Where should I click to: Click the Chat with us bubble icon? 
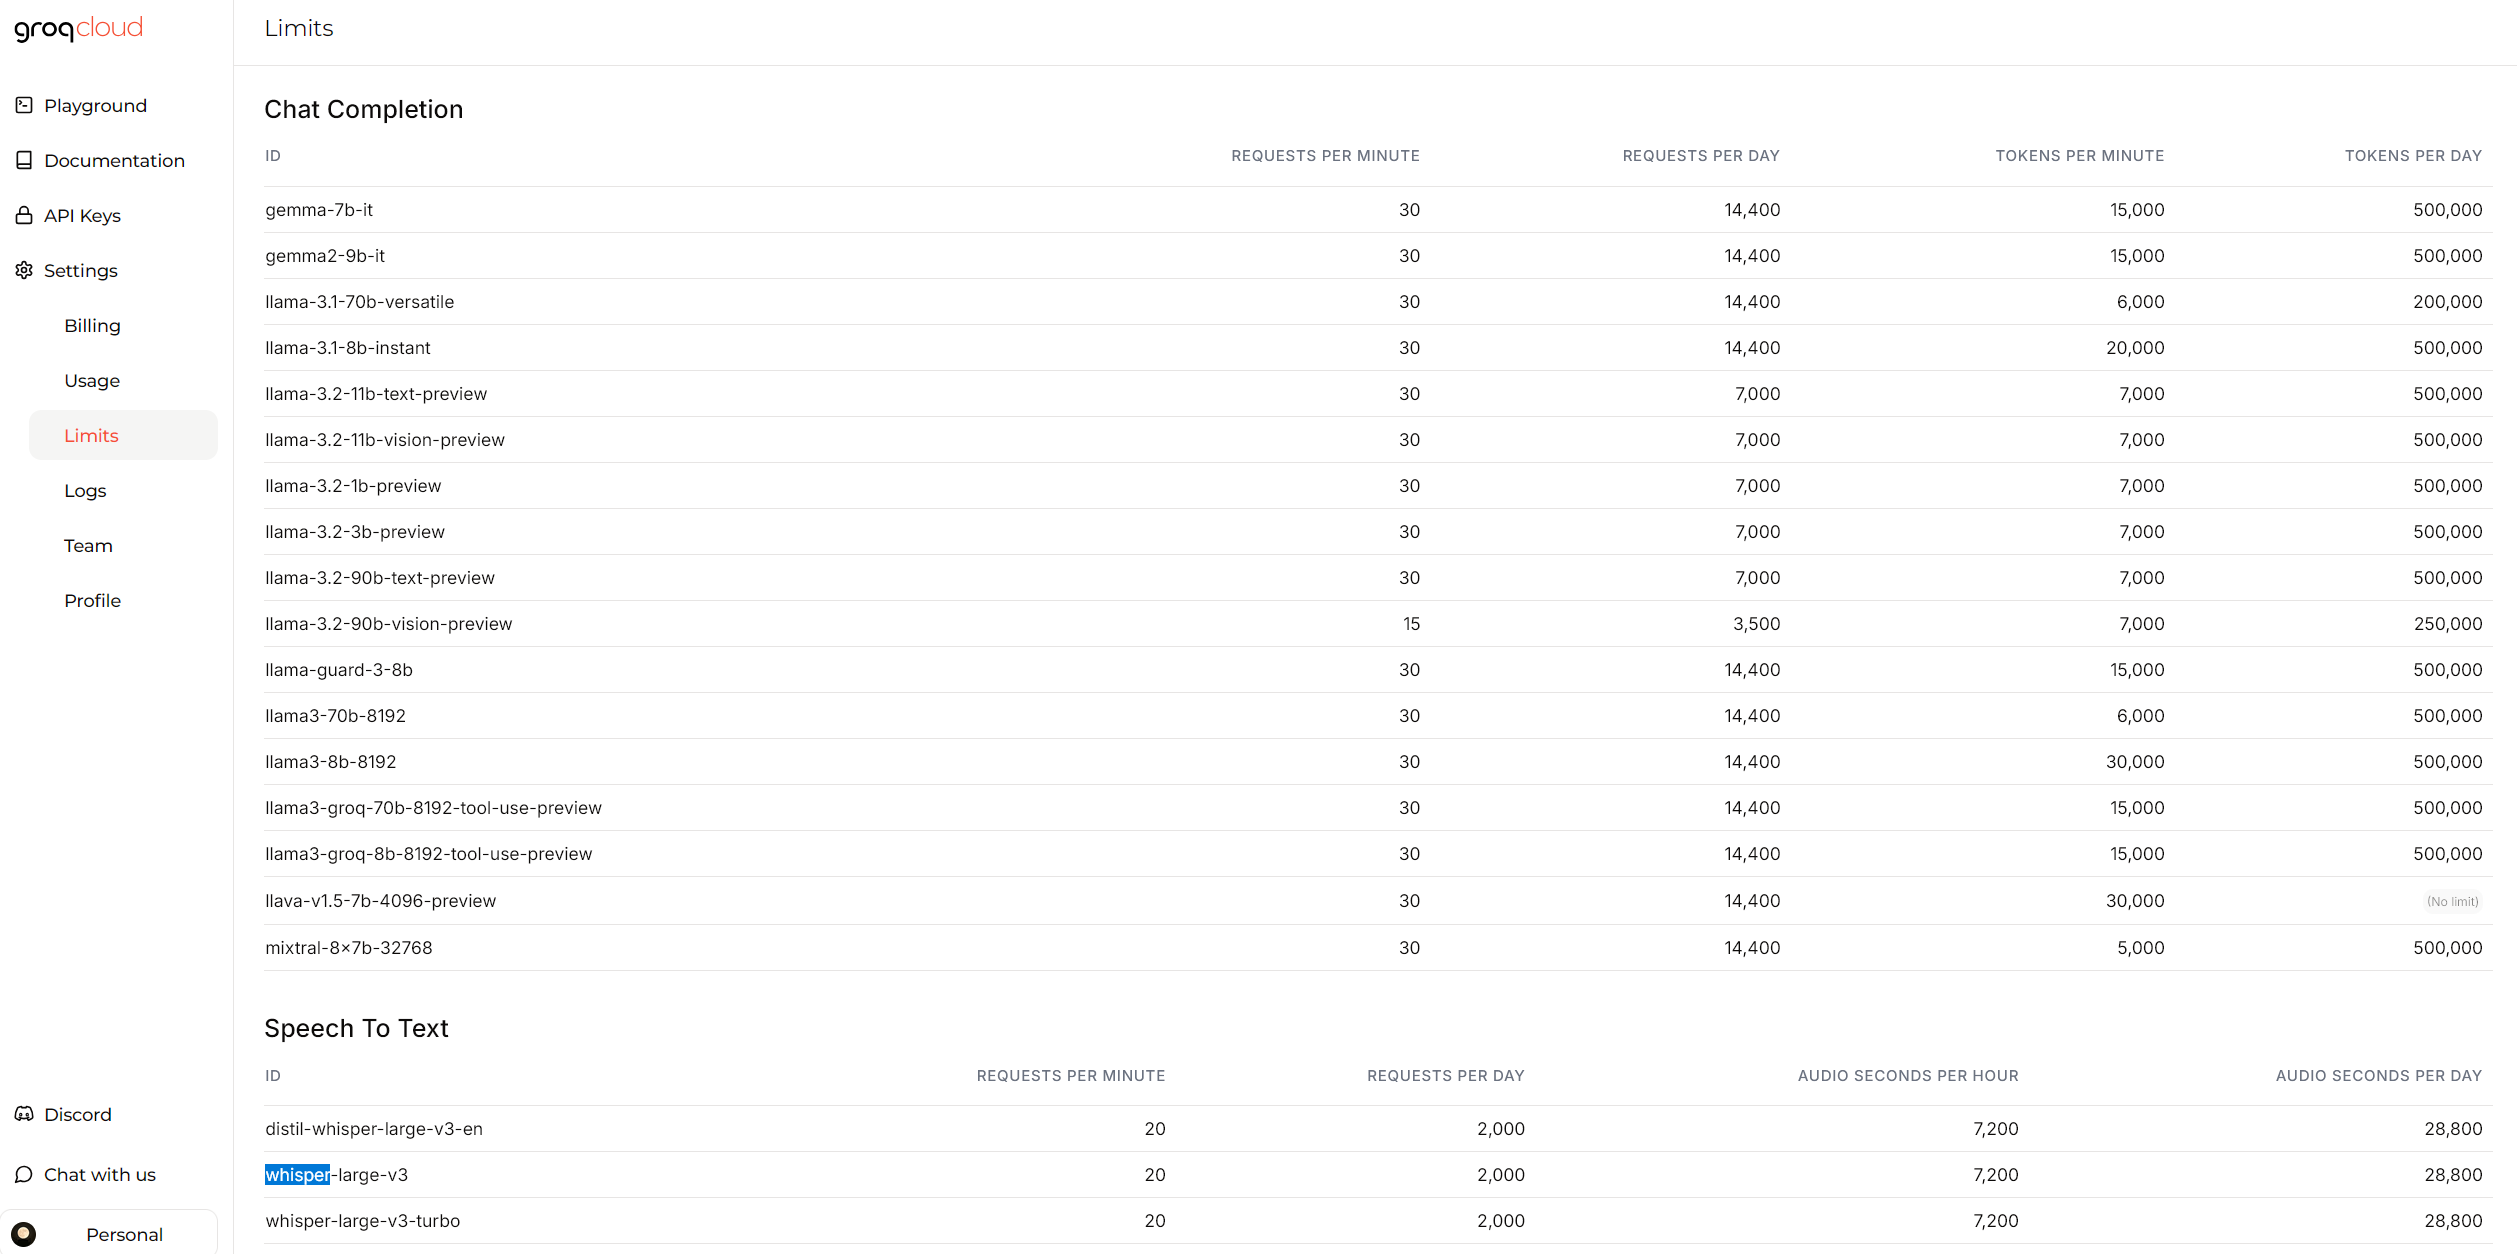(24, 1174)
